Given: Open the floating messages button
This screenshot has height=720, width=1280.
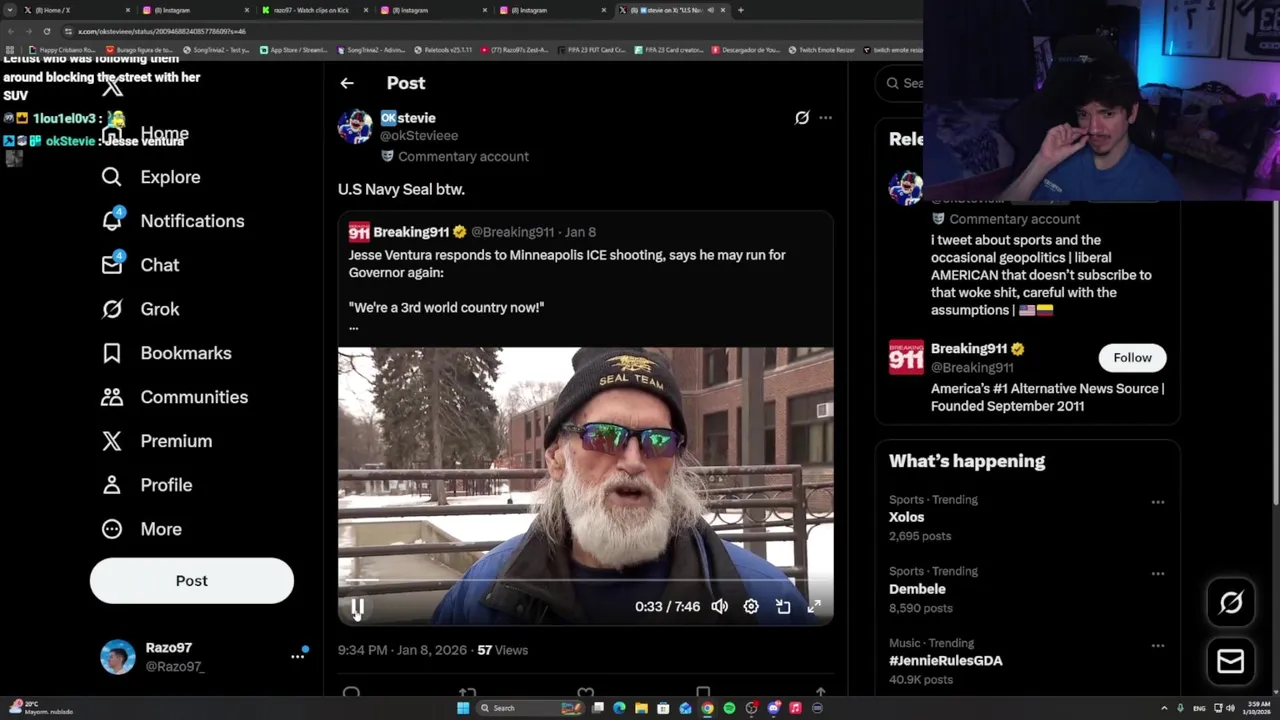Looking at the screenshot, I should tap(1231, 661).
